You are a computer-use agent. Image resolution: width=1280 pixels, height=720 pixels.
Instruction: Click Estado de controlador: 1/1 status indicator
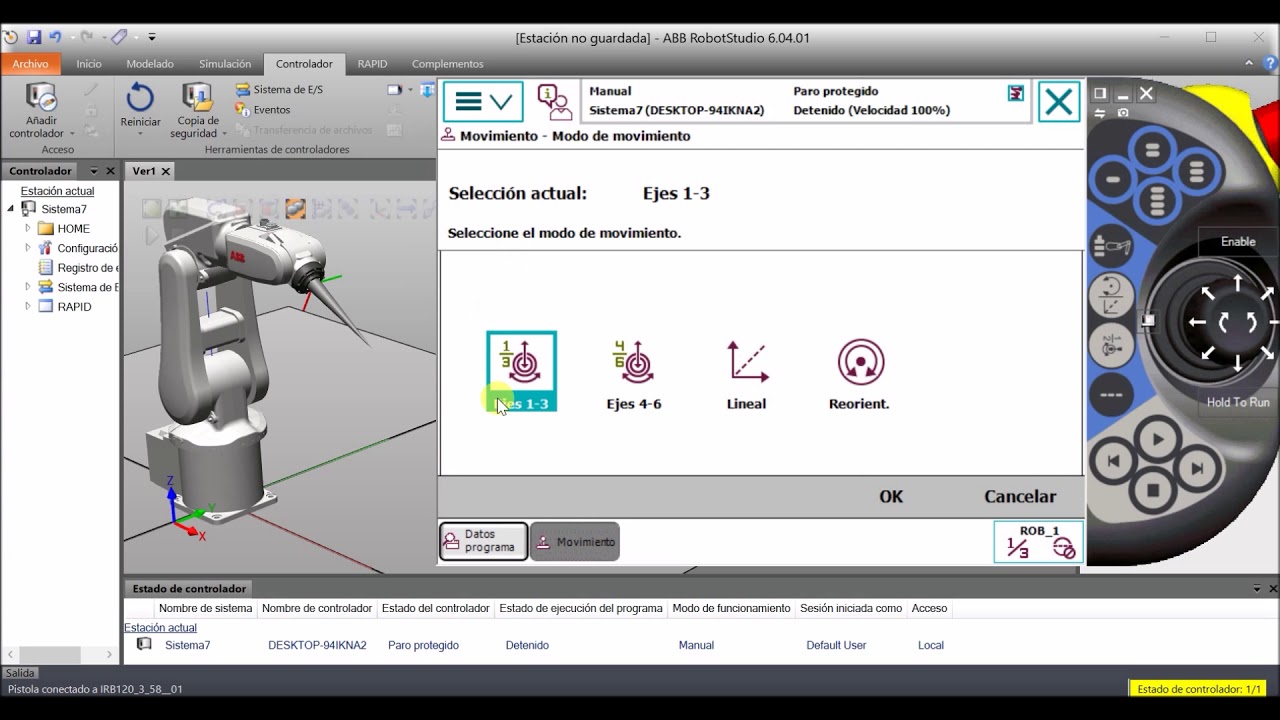point(1199,689)
